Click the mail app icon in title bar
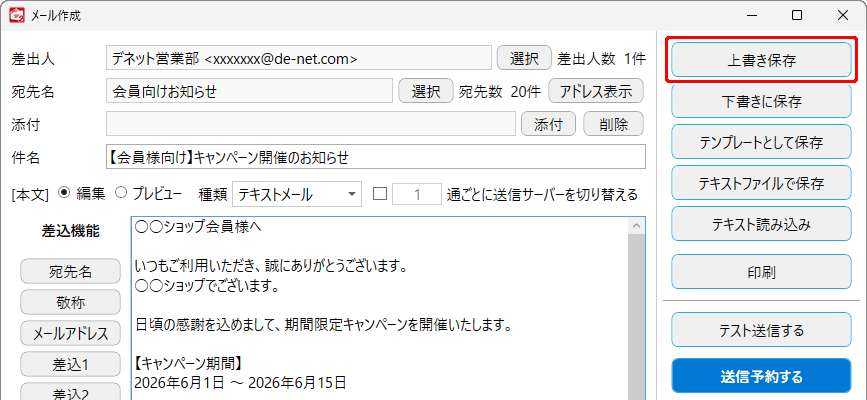The height and width of the screenshot is (400, 867). point(17,15)
